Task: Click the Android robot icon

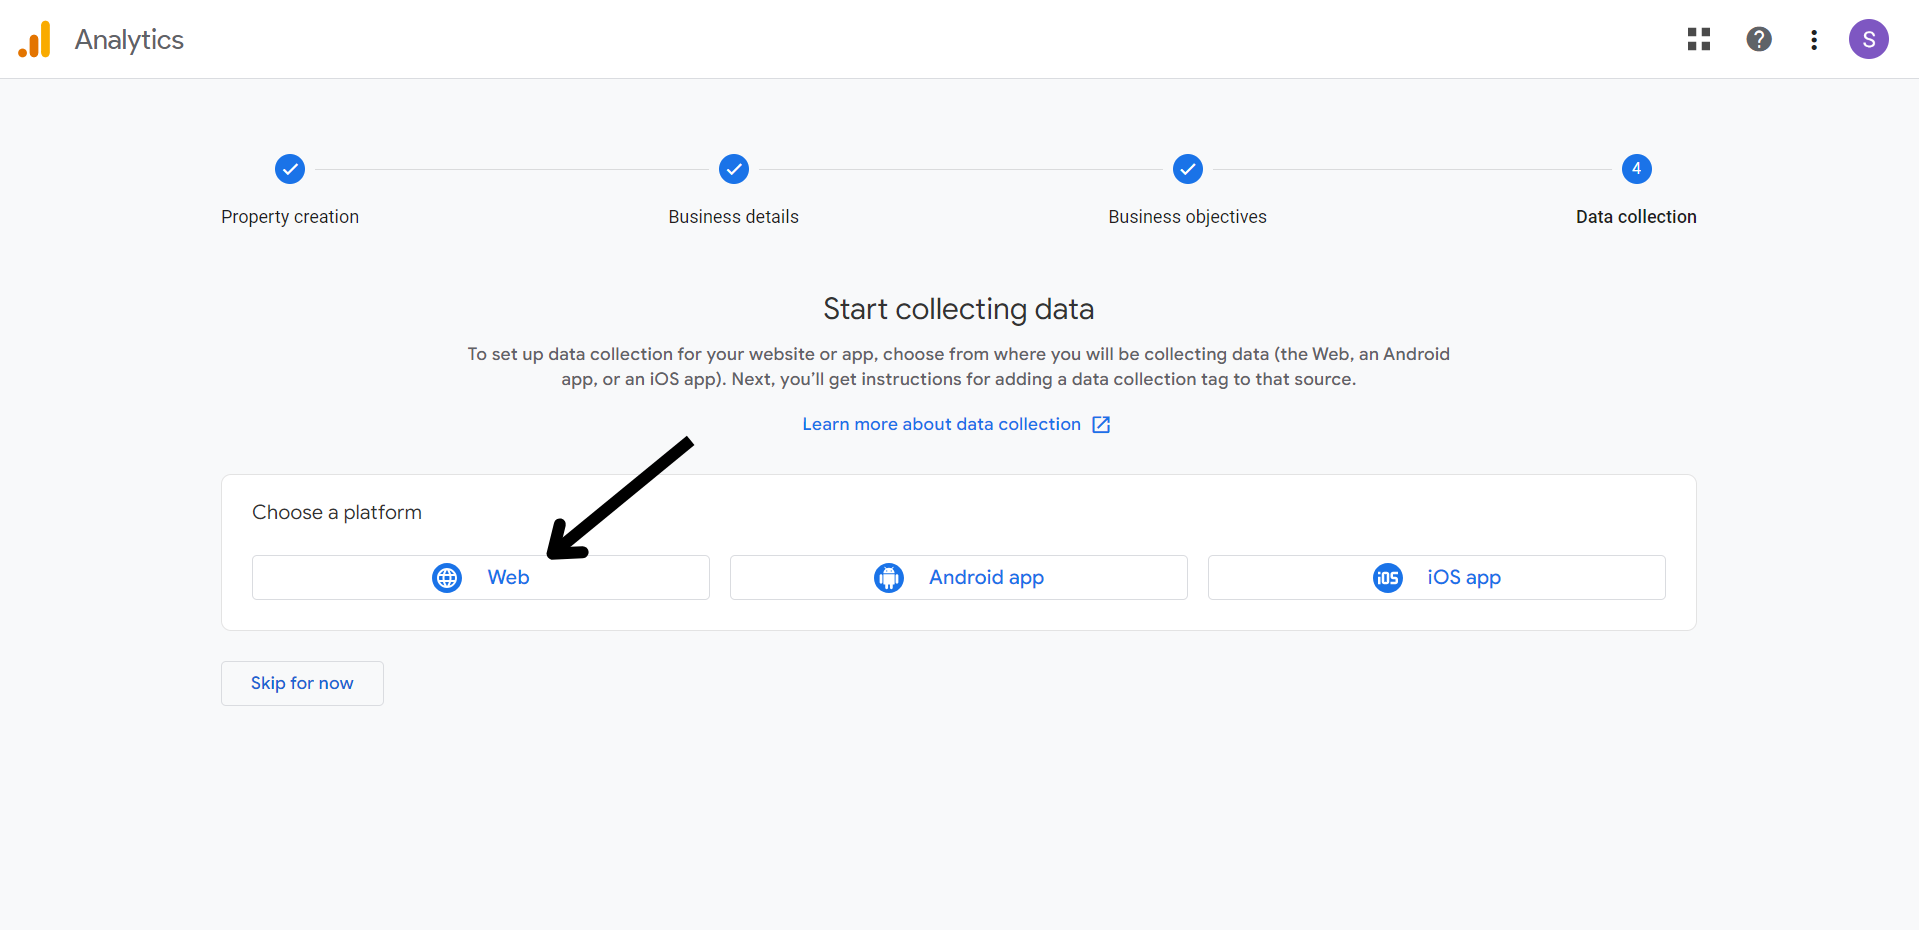Action: (x=888, y=578)
